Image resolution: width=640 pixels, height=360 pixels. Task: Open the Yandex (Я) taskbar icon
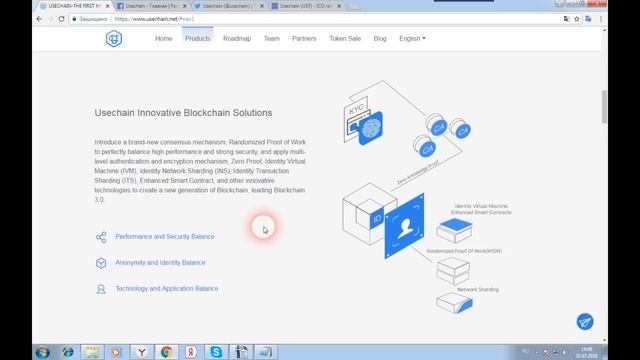(191, 352)
